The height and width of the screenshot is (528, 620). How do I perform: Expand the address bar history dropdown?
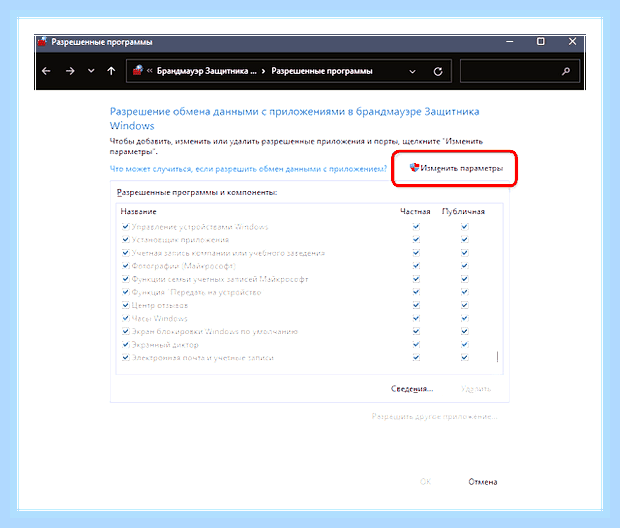[412, 72]
